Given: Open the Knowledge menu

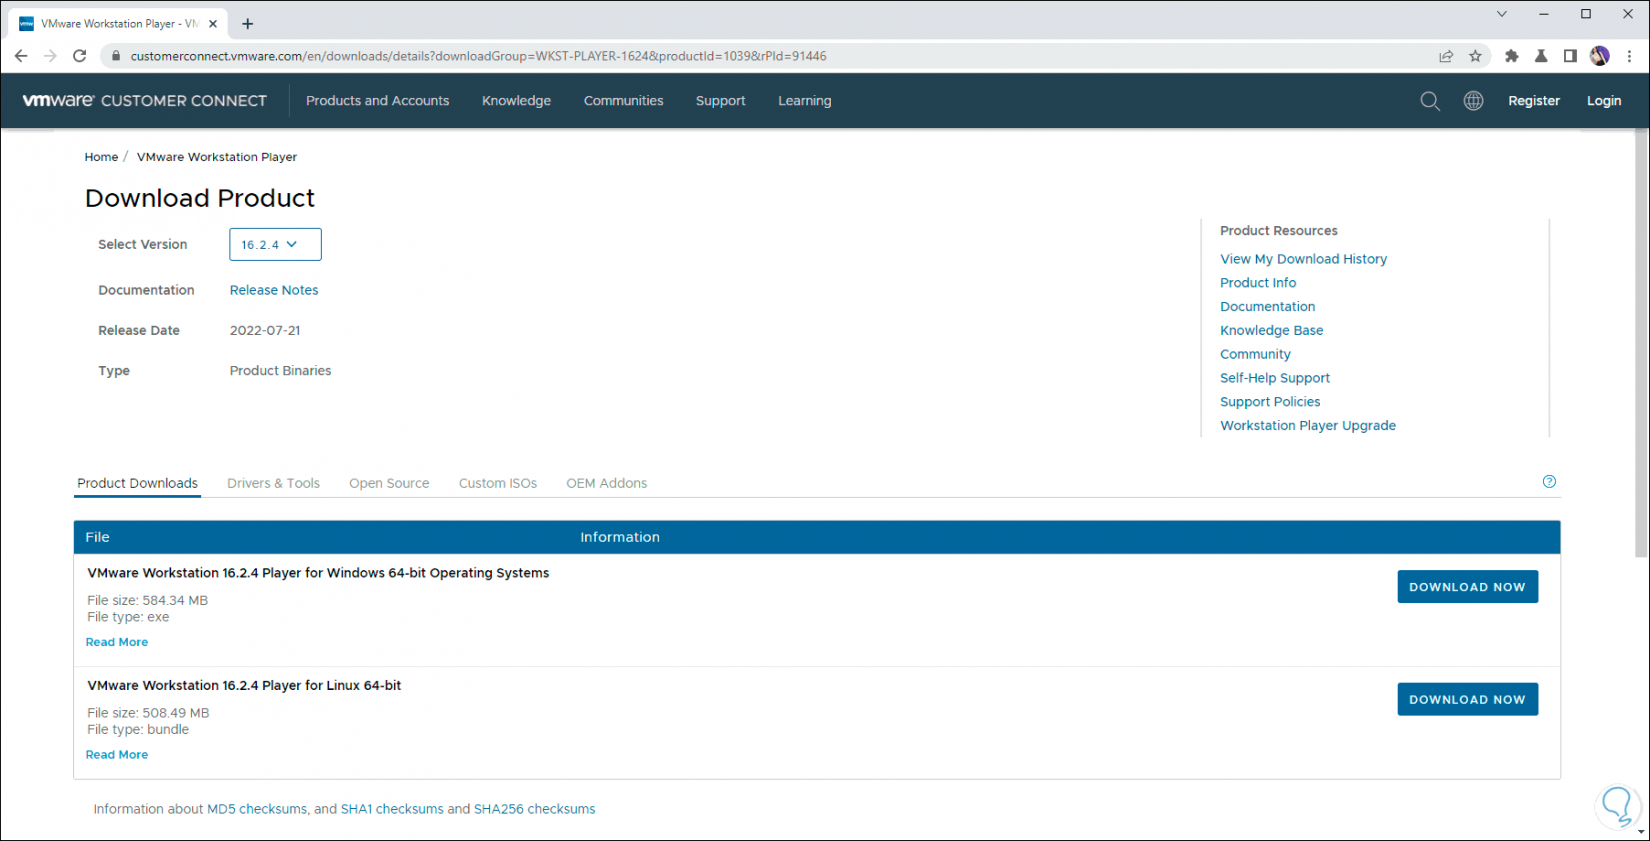Looking at the screenshot, I should point(516,101).
